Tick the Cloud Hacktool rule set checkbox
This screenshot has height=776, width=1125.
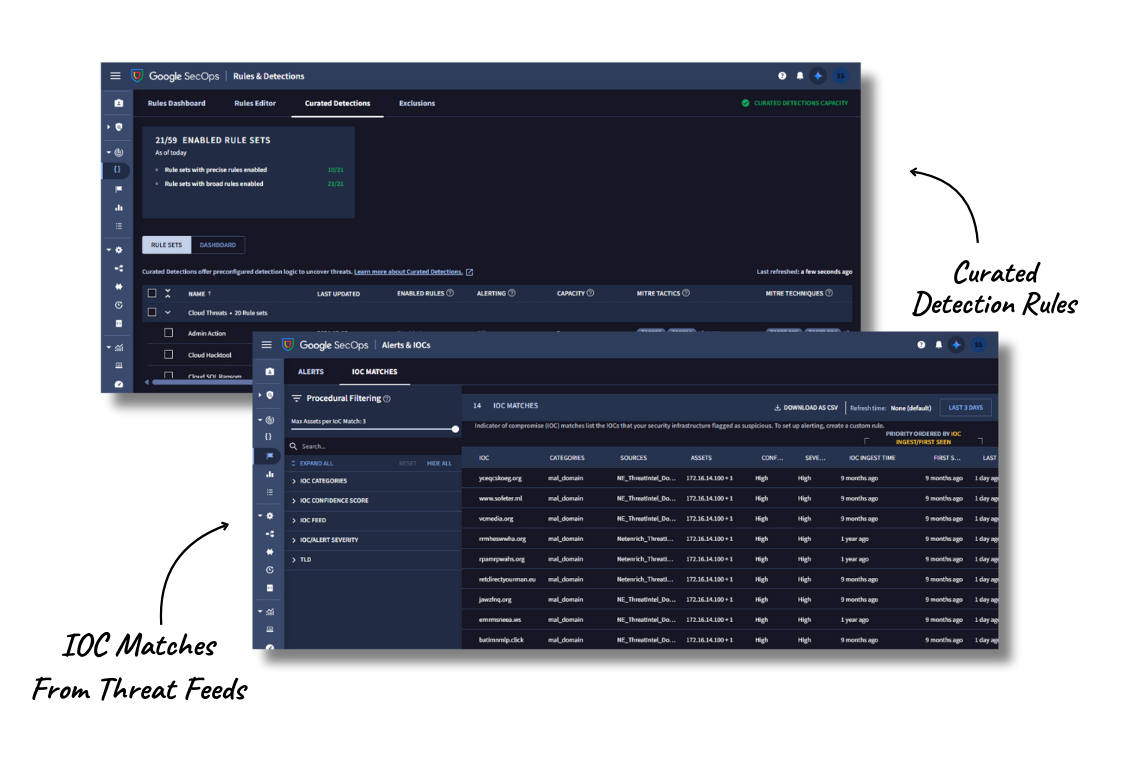168,354
